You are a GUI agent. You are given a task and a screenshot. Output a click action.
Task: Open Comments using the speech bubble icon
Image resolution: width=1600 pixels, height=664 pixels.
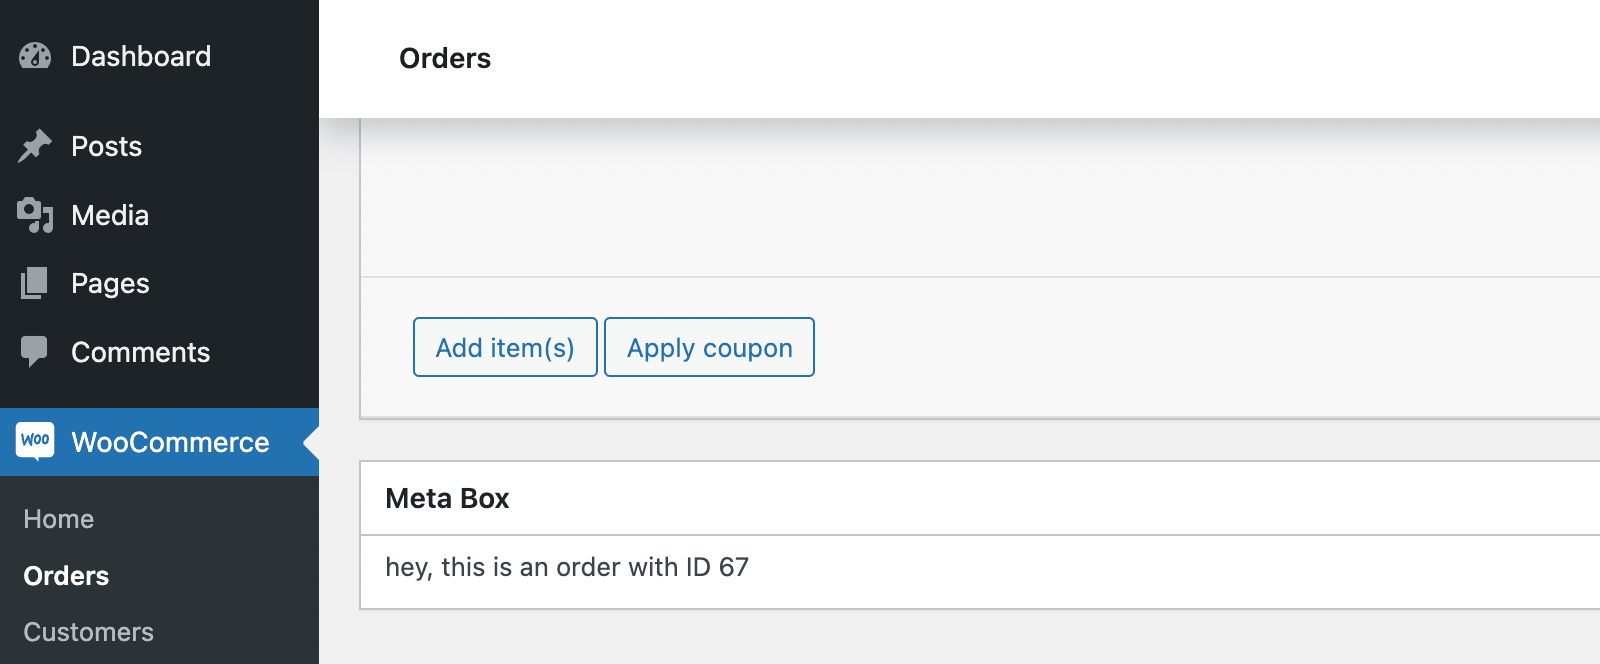pos(34,352)
